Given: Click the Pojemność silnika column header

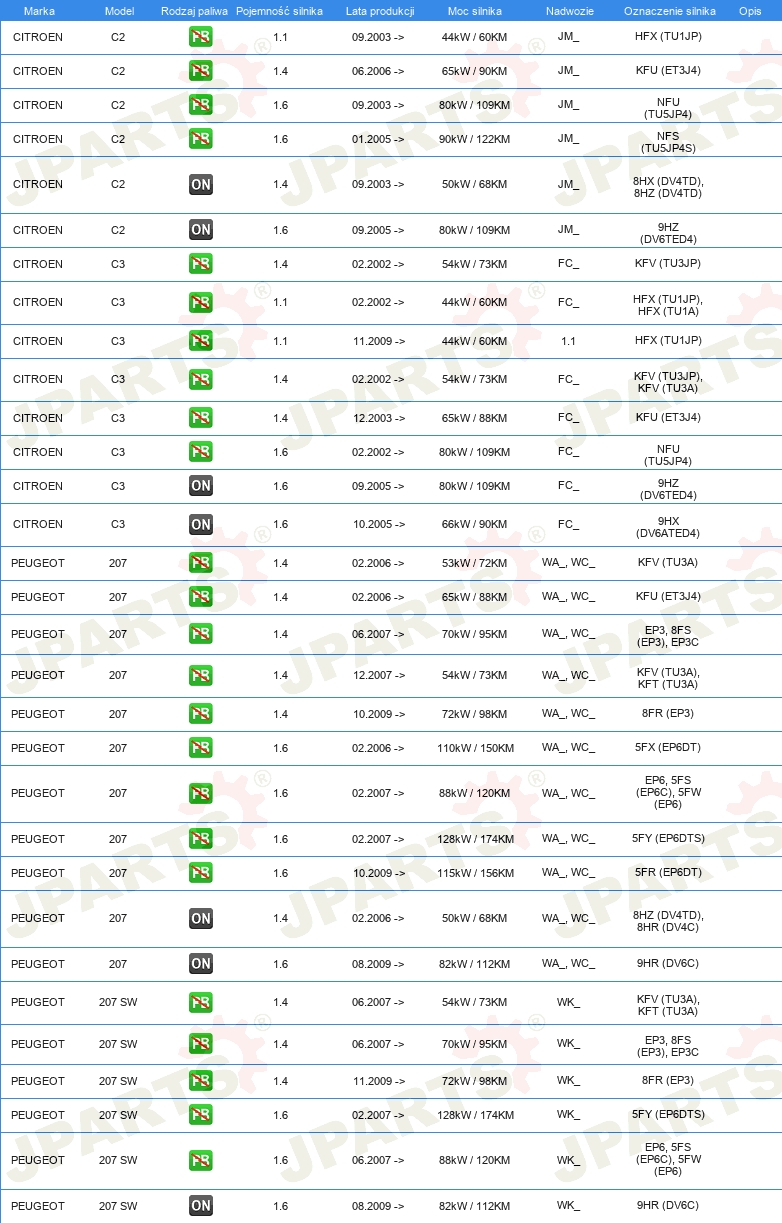Looking at the screenshot, I should [279, 11].
